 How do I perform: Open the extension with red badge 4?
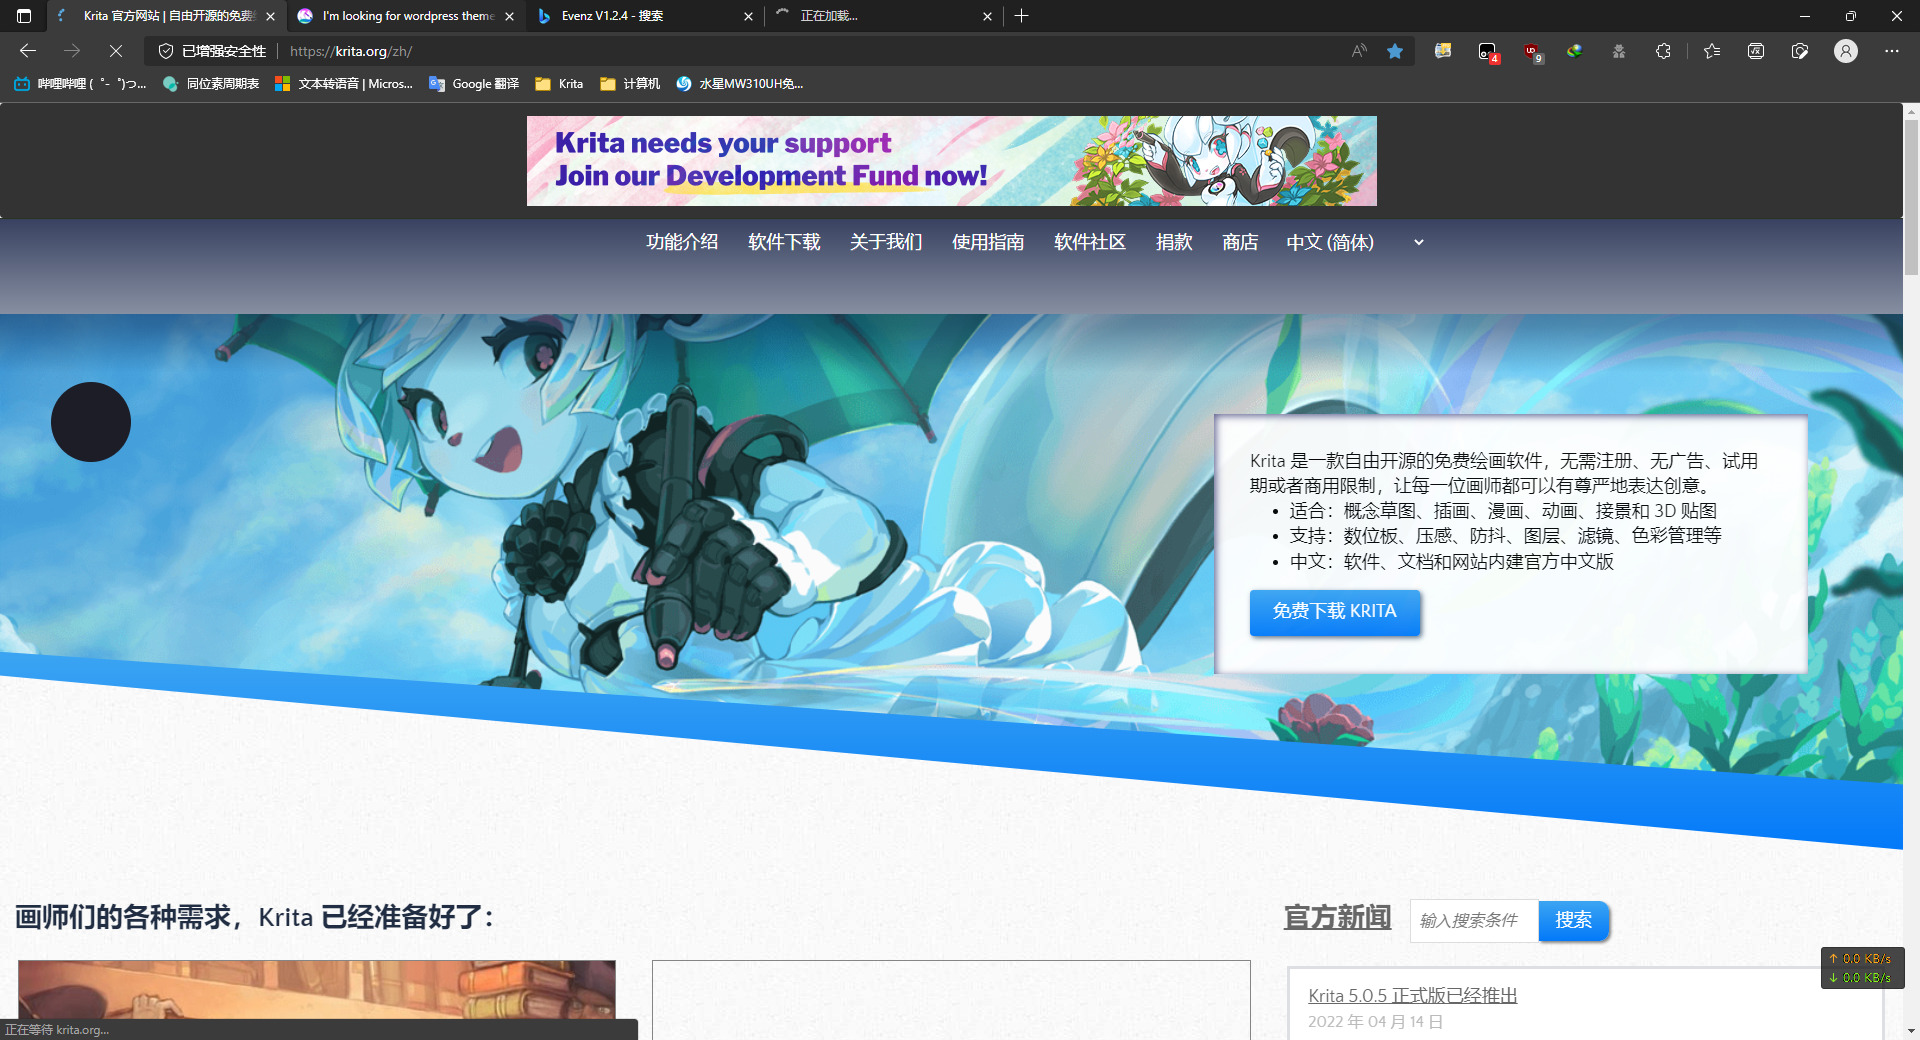tap(1488, 52)
